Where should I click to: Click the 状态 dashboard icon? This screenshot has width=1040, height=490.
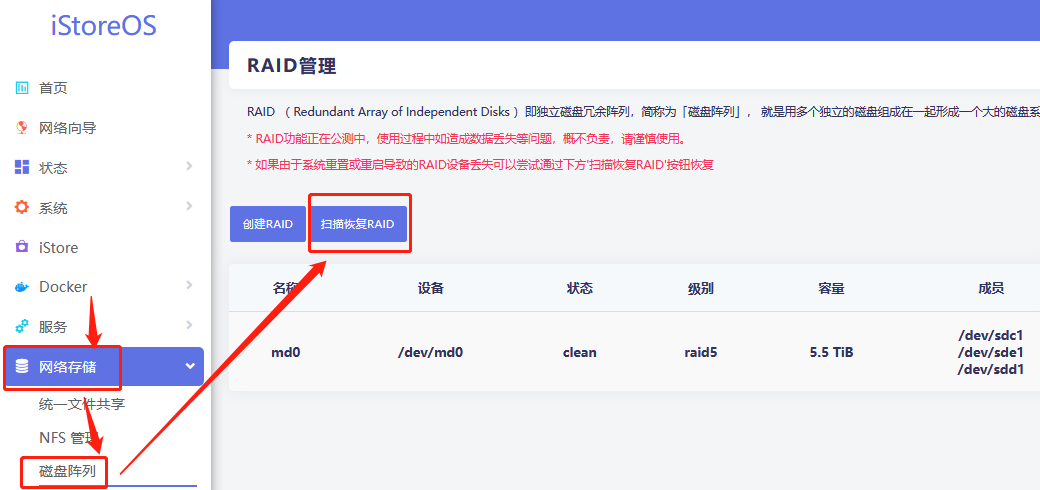coord(22,167)
